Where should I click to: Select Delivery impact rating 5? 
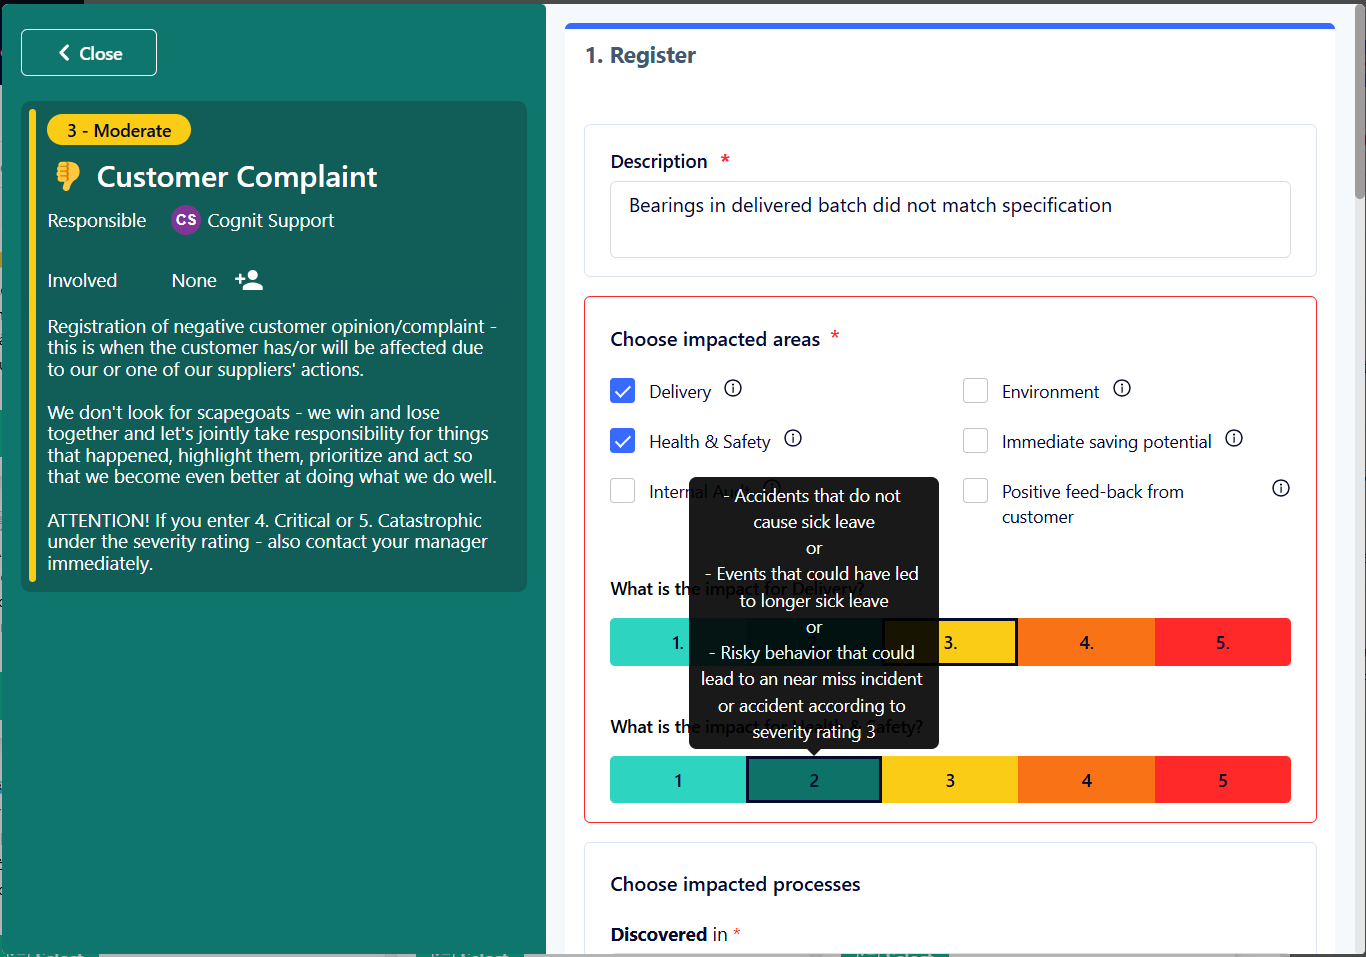pos(1222,643)
